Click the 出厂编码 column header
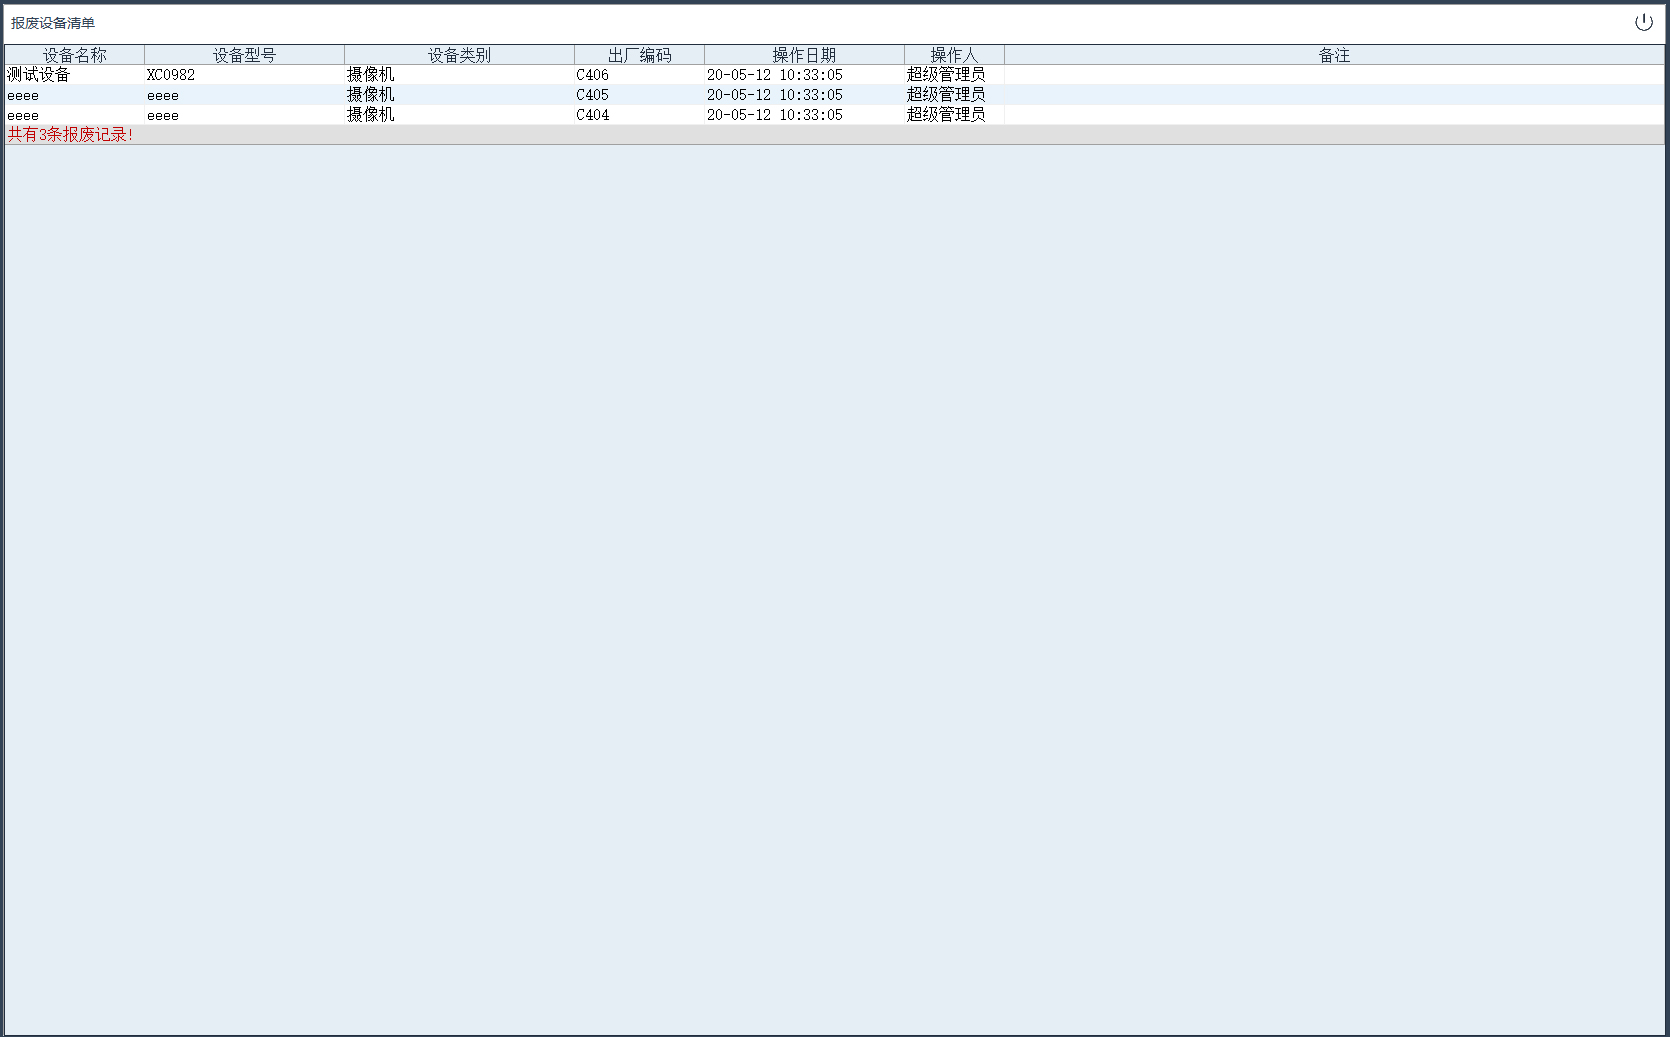 click(639, 55)
